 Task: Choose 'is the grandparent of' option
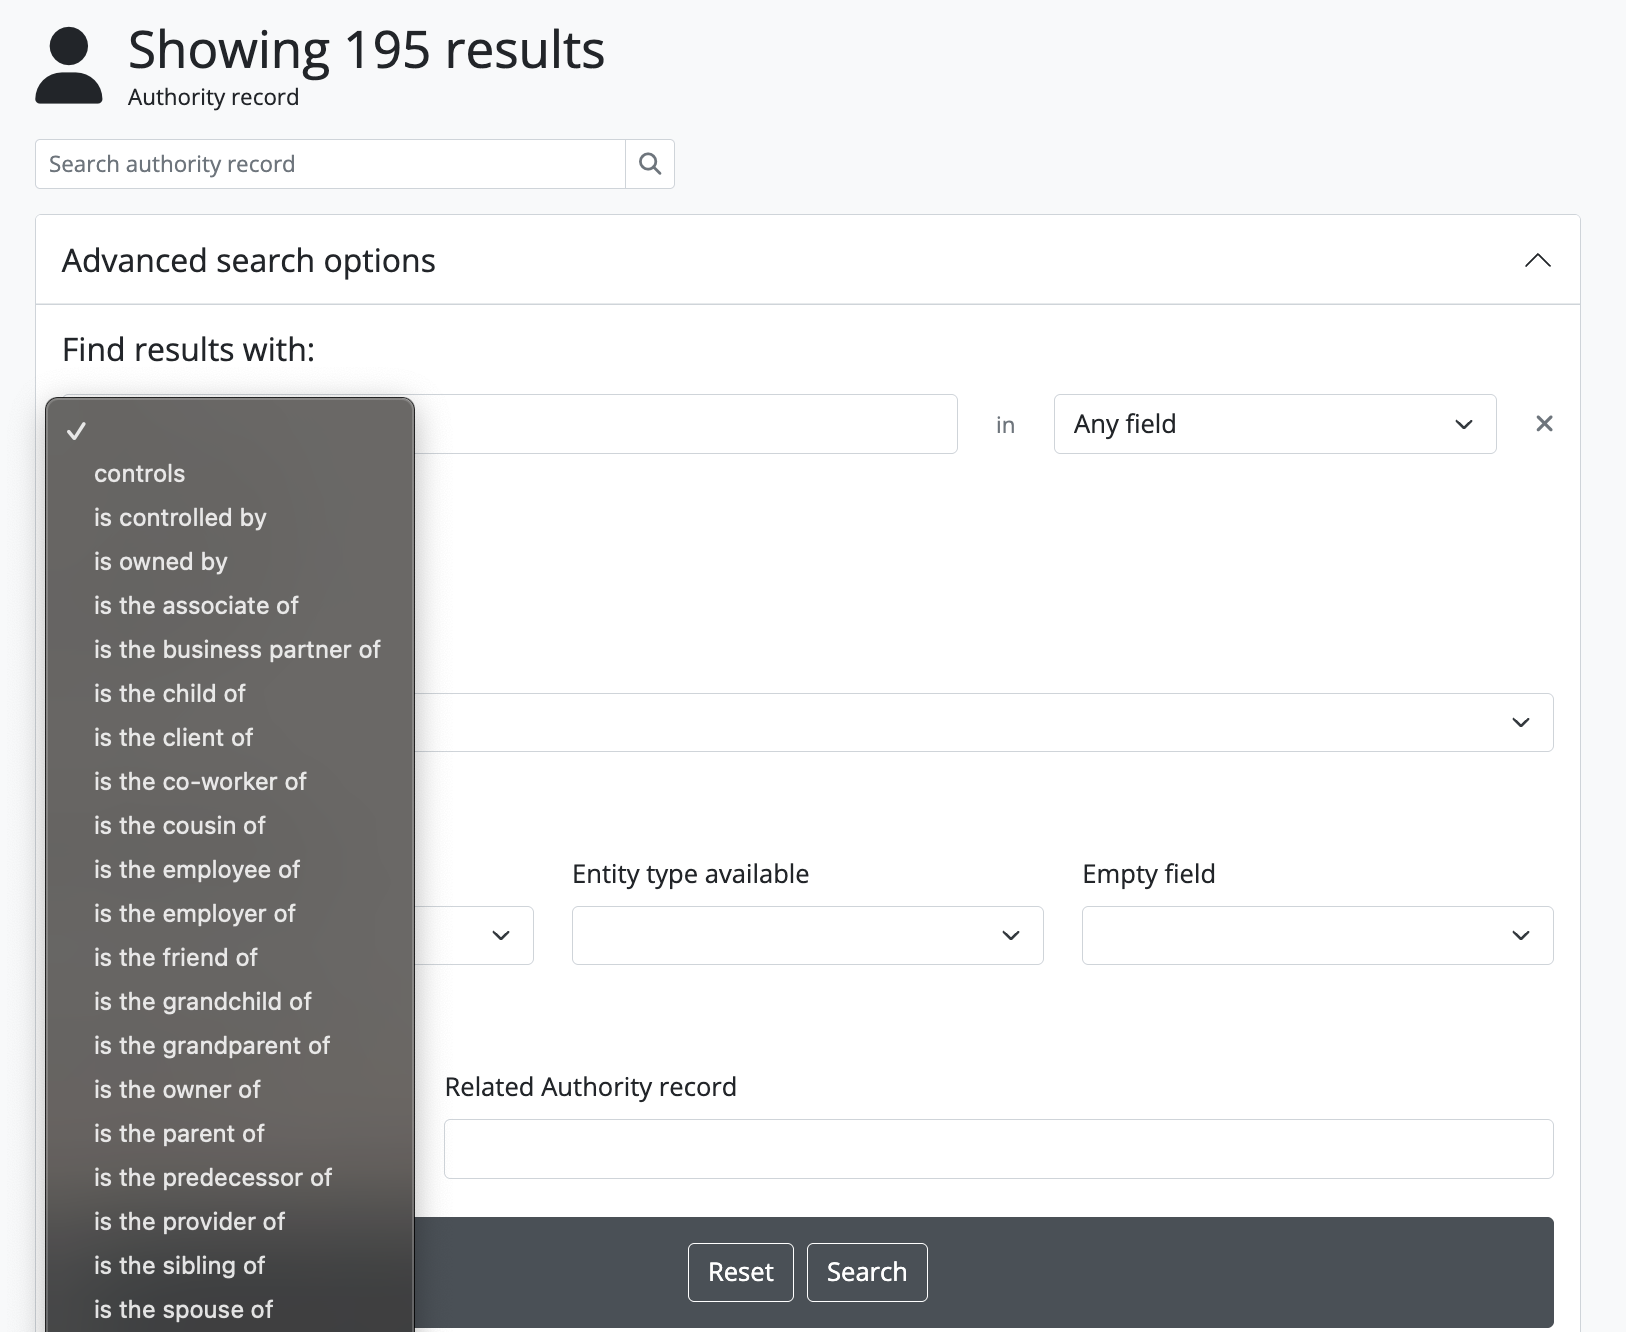[x=212, y=1046]
